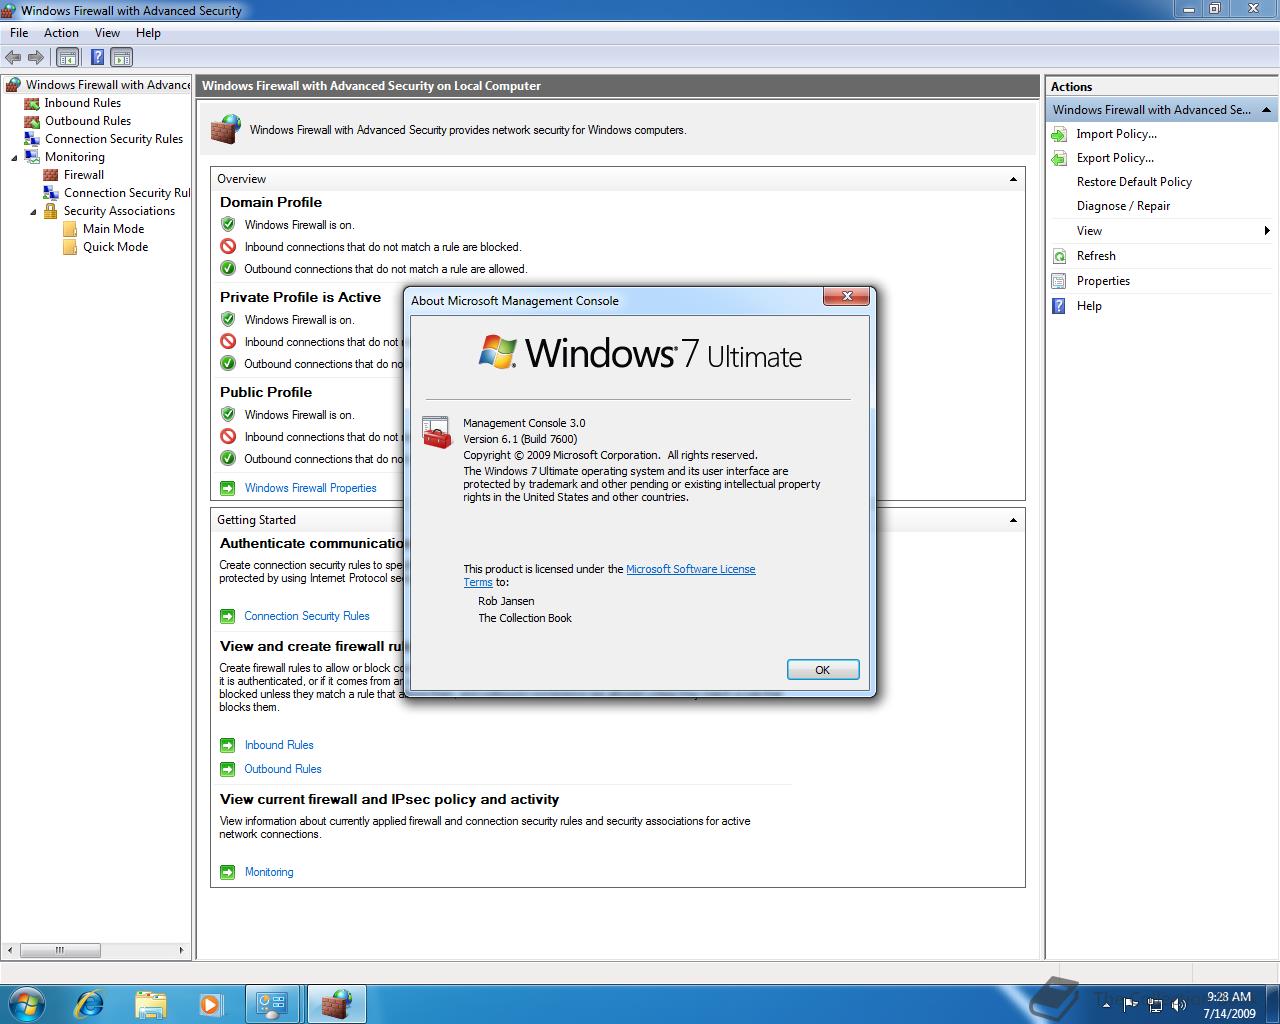
Task: Collapse the Security Associations tree node
Action: click(33, 211)
